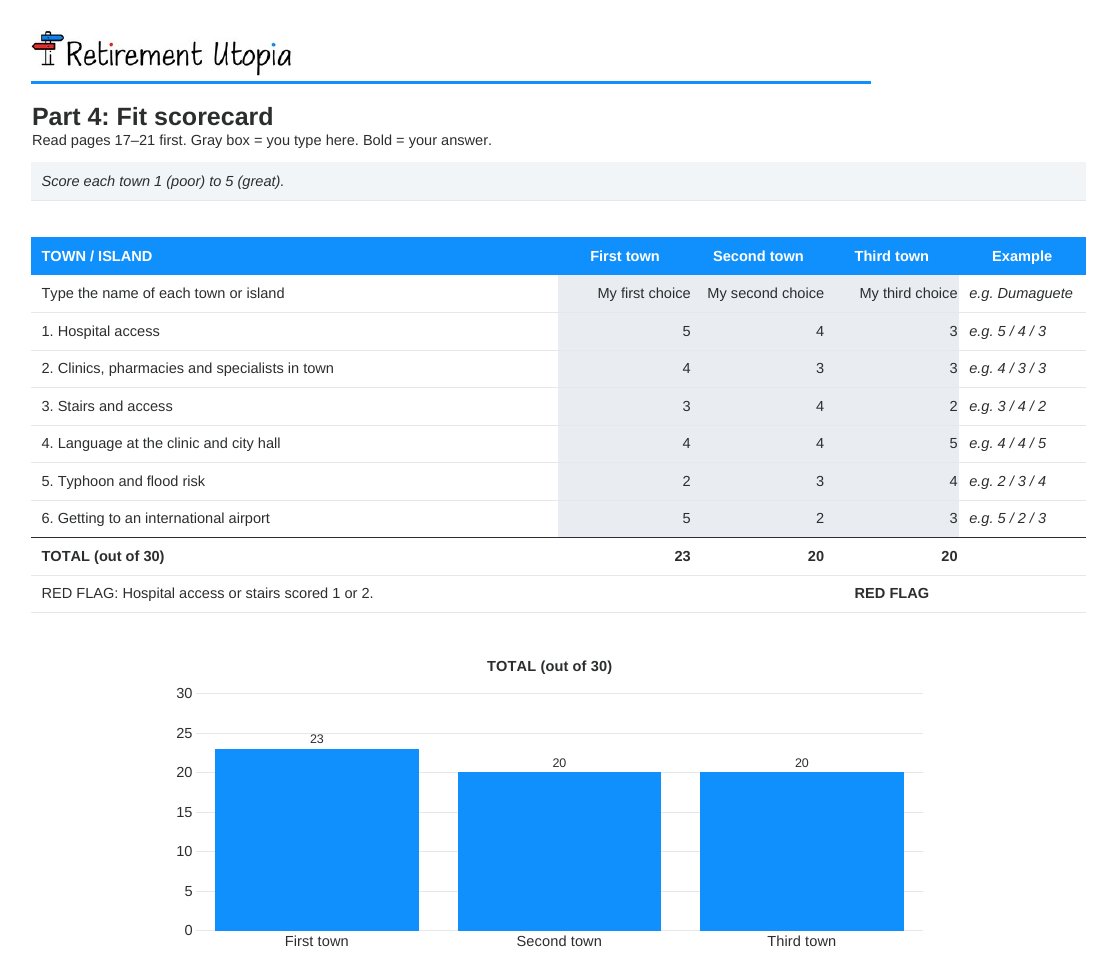The height and width of the screenshot is (977, 1116).
Task: Click the Third town total in table
Action: click(949, 556)
